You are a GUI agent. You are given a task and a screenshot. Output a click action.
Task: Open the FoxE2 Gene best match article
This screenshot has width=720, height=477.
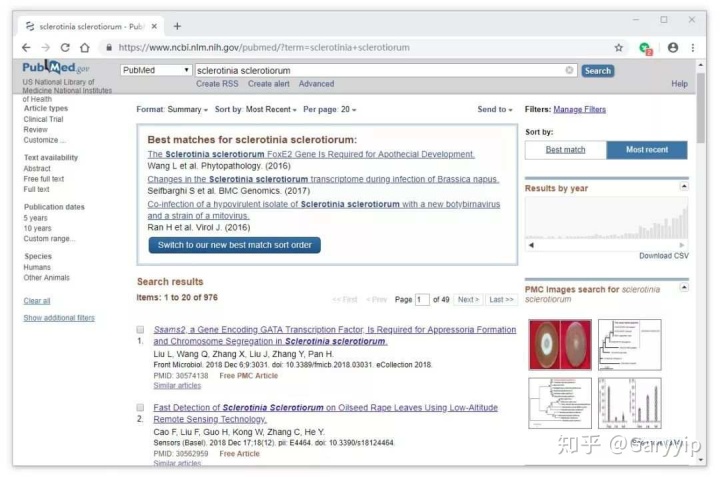click(x=311, y=154)
